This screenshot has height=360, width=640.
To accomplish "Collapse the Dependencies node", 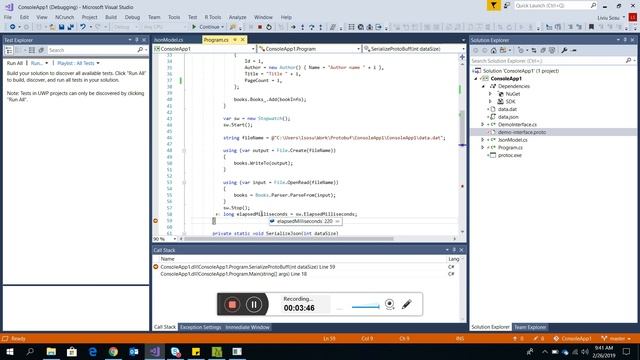I will pos(483,86).
